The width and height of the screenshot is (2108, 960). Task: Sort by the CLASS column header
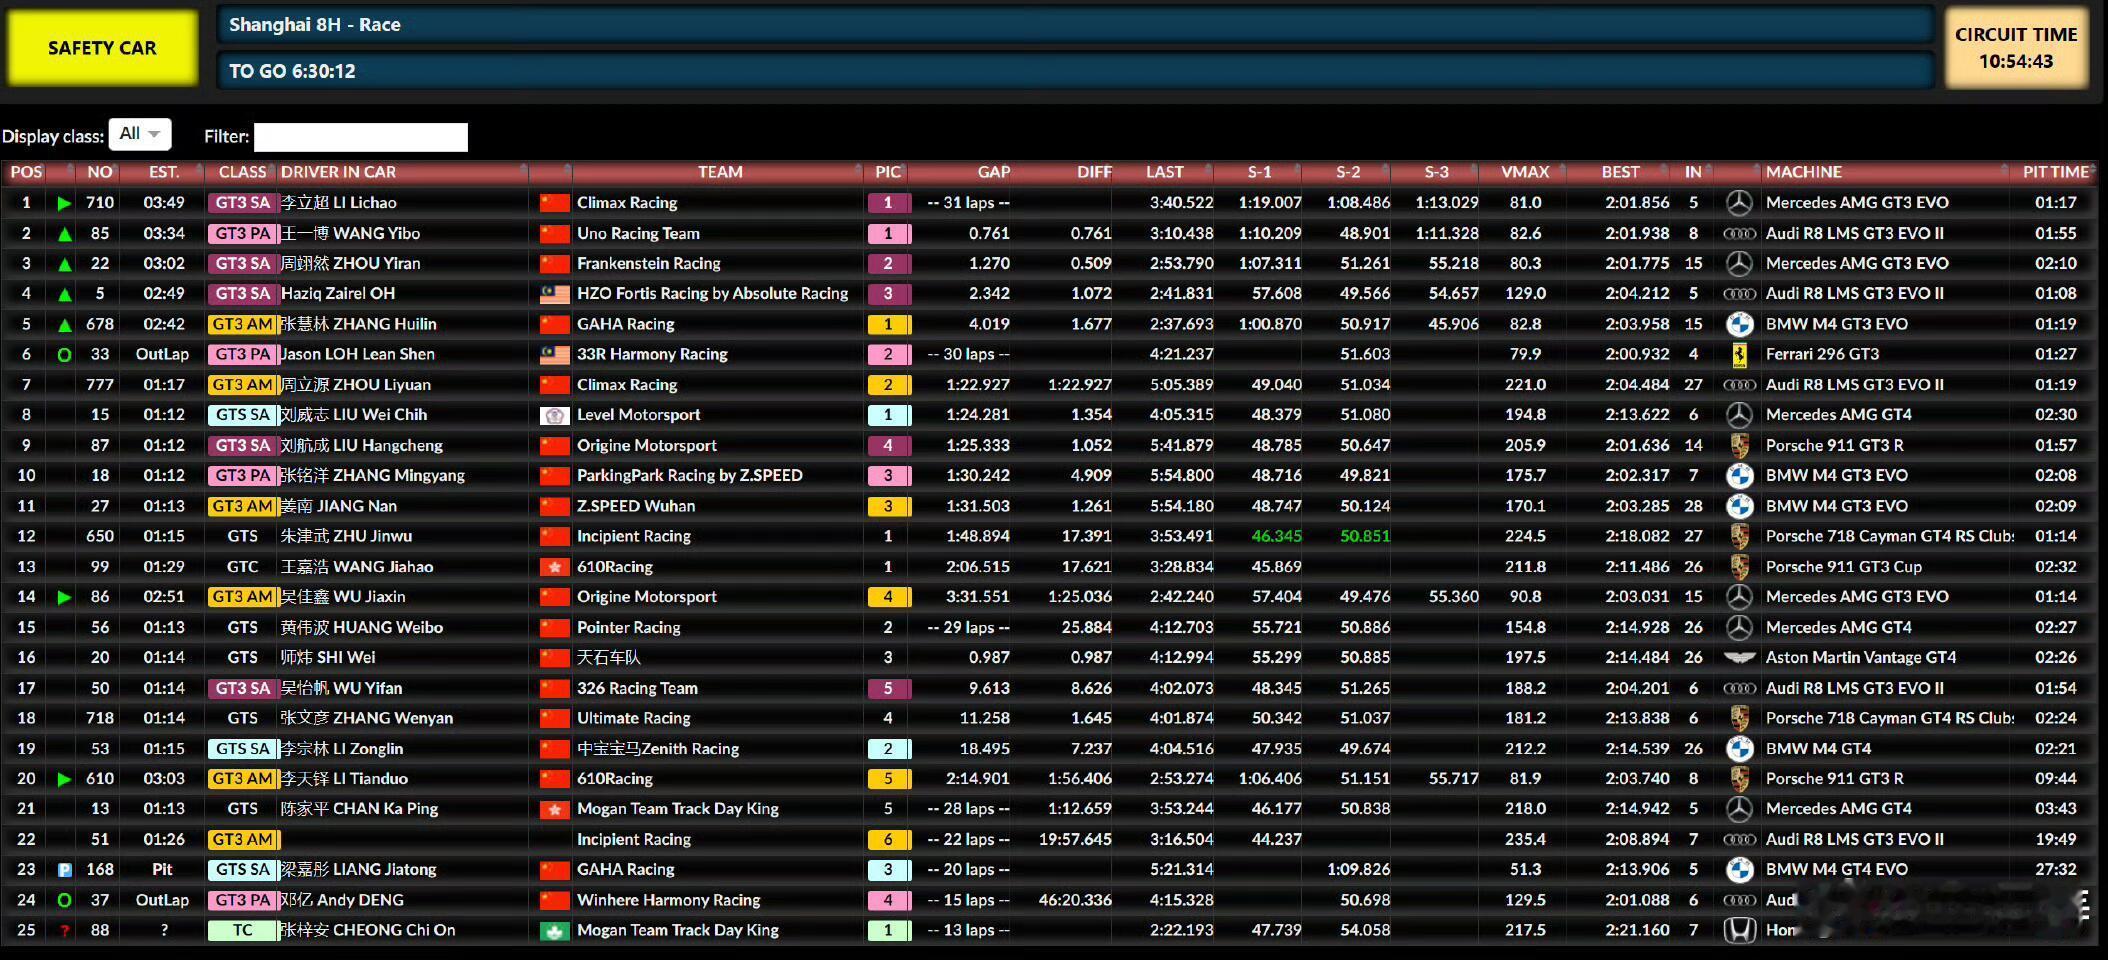[242, 172]
